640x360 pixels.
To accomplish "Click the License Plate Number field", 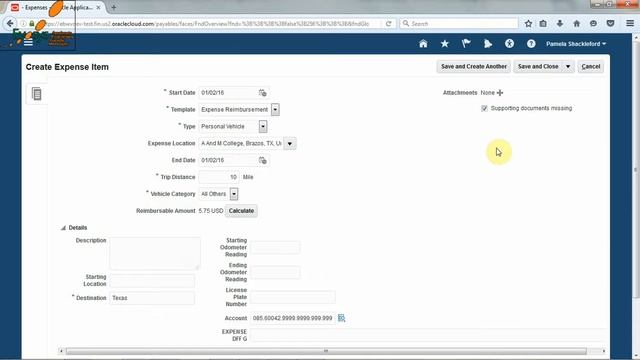I will pyautogui.click(x=293, y=297).
